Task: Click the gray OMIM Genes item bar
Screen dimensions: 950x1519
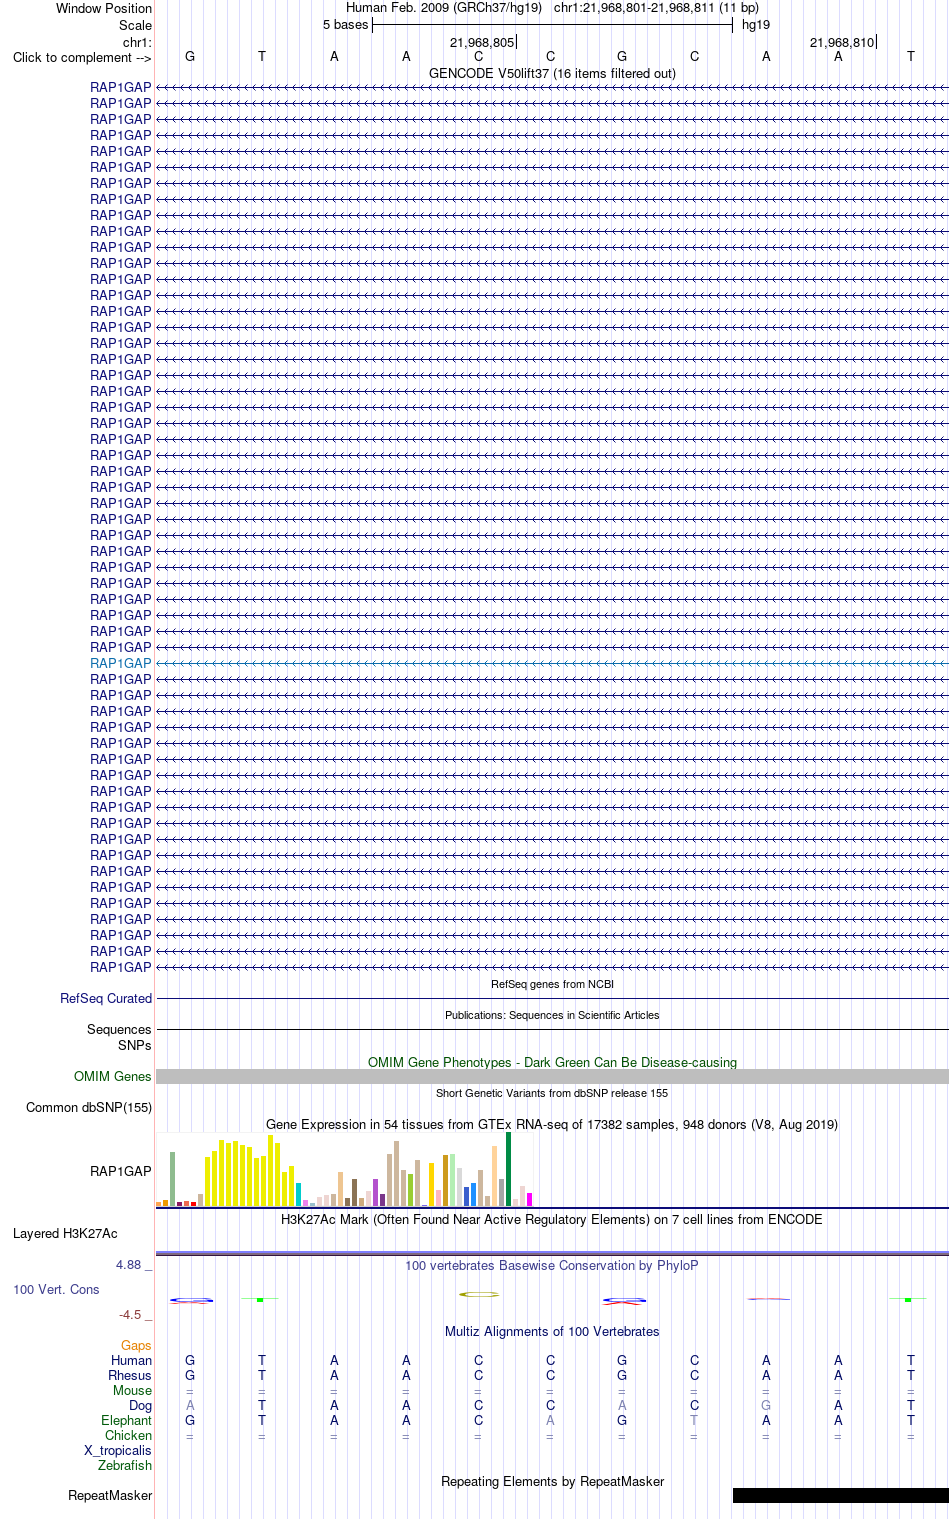Action: [552, 1076]
